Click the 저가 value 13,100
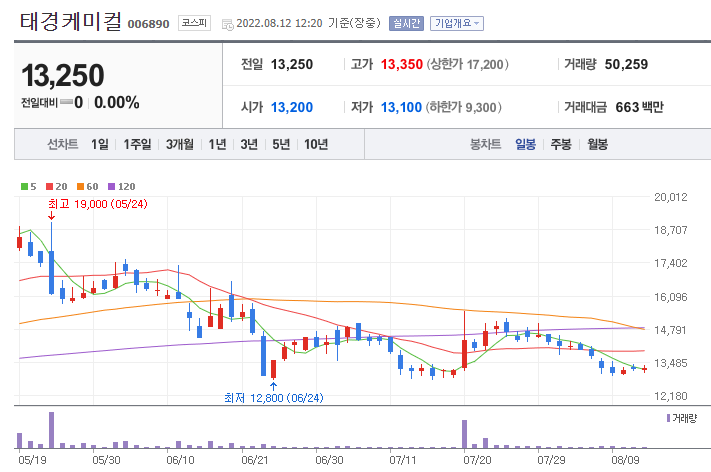This screenshot has width=711, height=472. tap(401, 107)
